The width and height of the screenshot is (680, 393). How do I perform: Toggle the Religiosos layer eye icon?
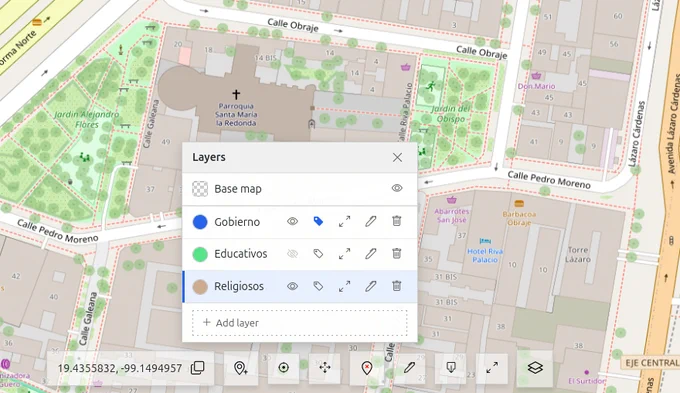292,286
